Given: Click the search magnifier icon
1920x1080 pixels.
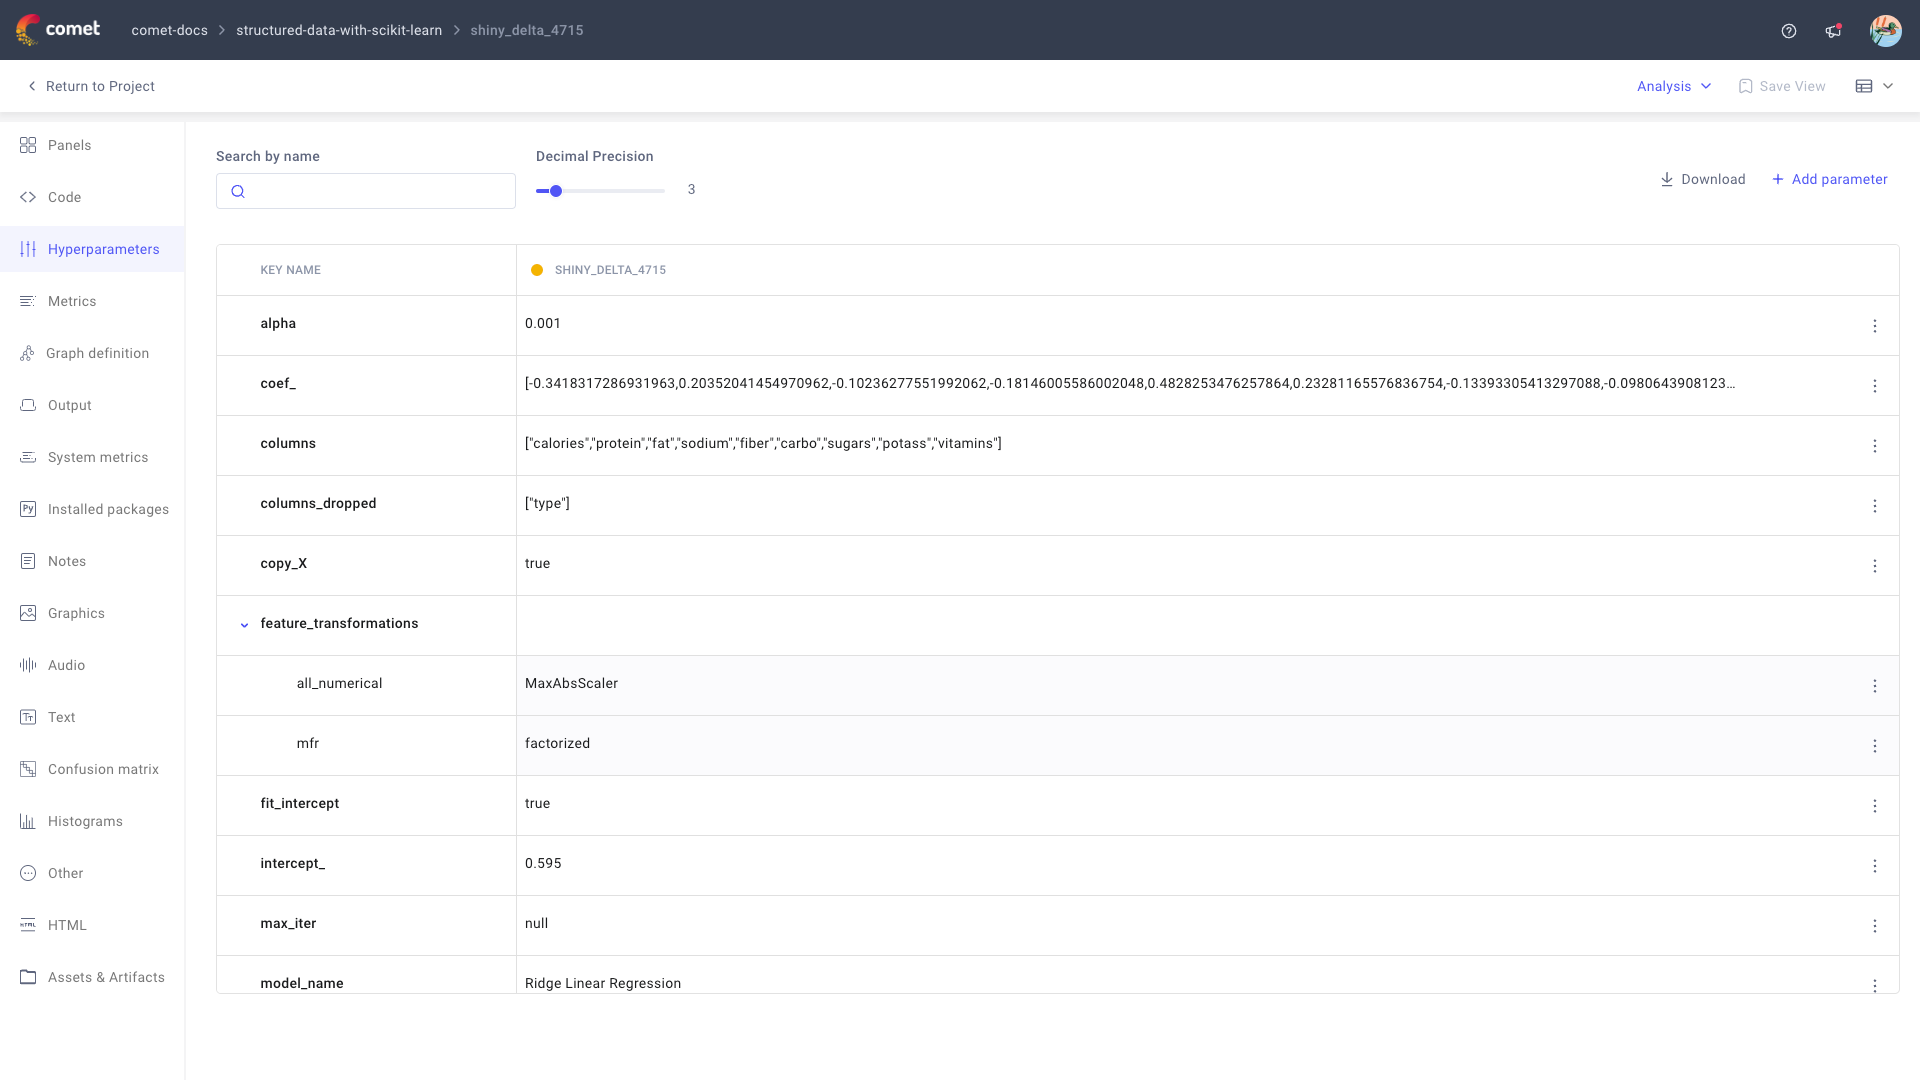Looking at the screenshot, I should point(238,192).
